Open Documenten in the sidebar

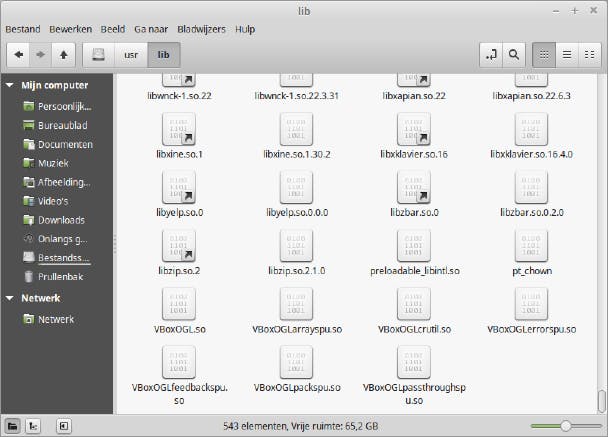click(x=58, y=144)
